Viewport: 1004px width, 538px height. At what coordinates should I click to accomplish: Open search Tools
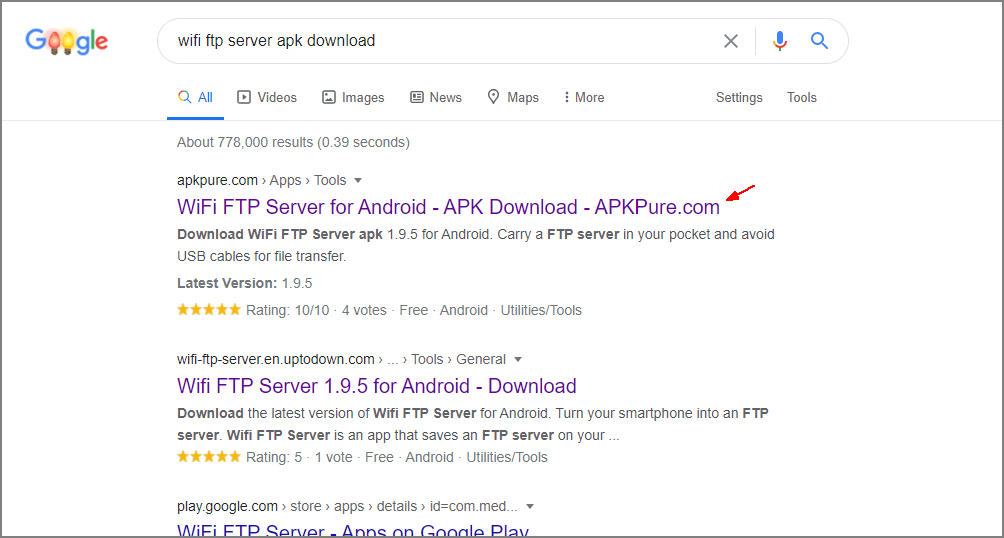tap(802, 97)
